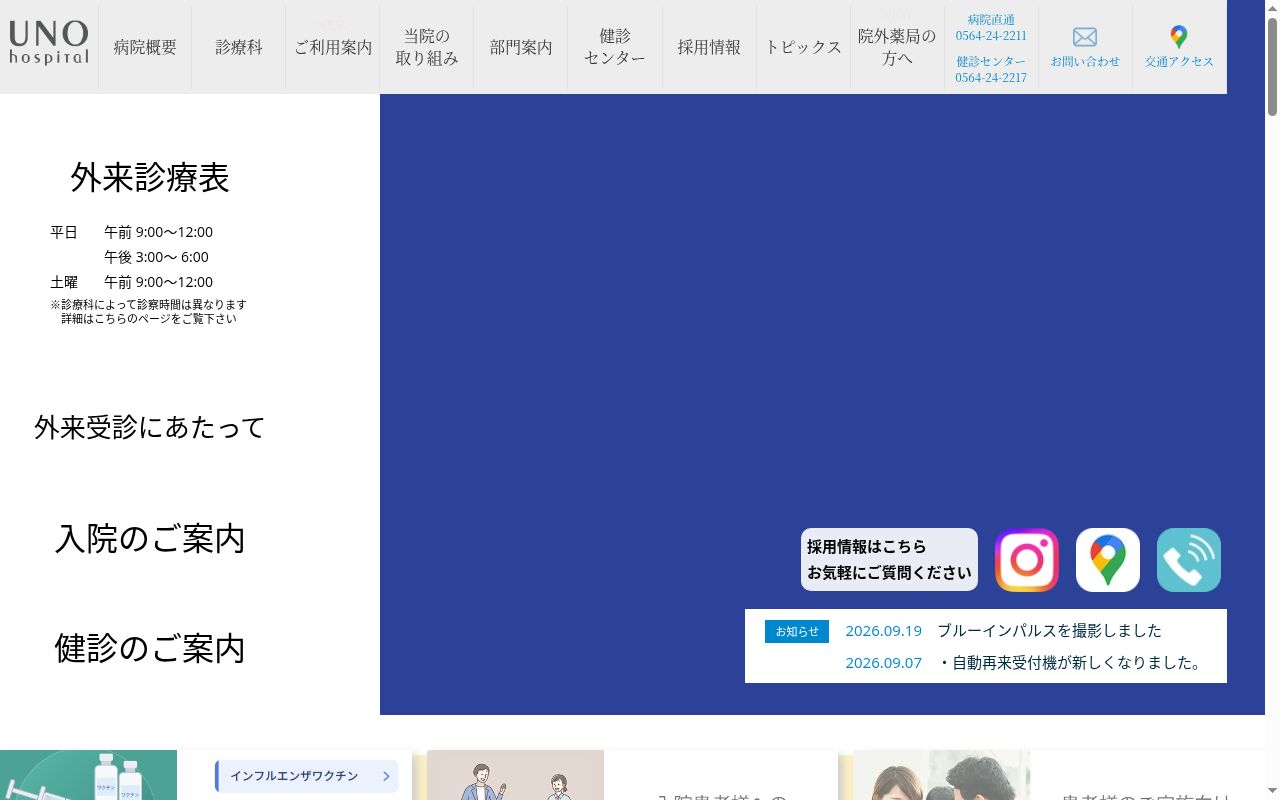
Task: Click the お知らせ label badge
Action: pos(797,631)
